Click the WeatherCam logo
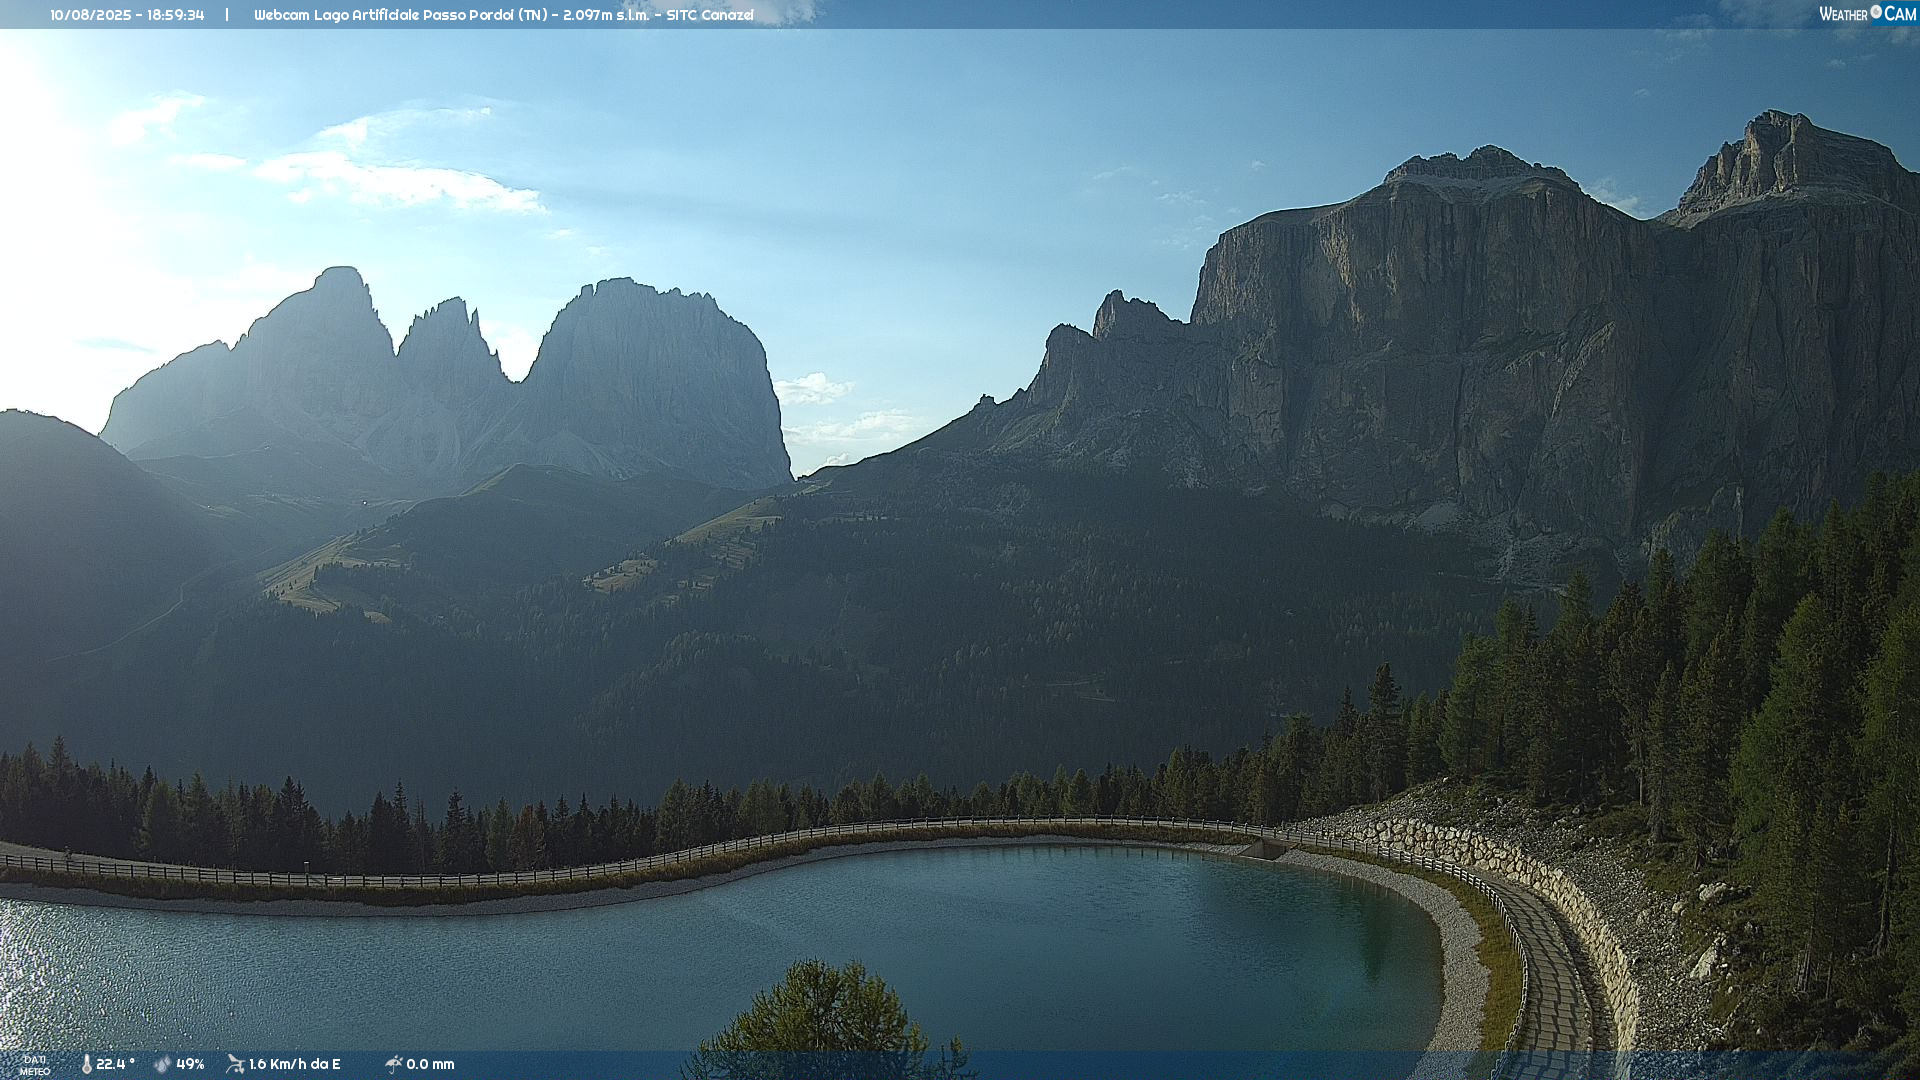This screenshot has width=1920, height=1080. [x=1867, y=14]
